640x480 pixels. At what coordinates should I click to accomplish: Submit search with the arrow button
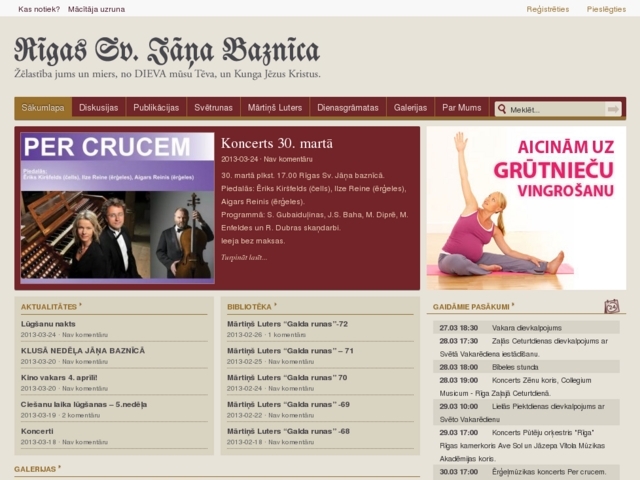613,109
